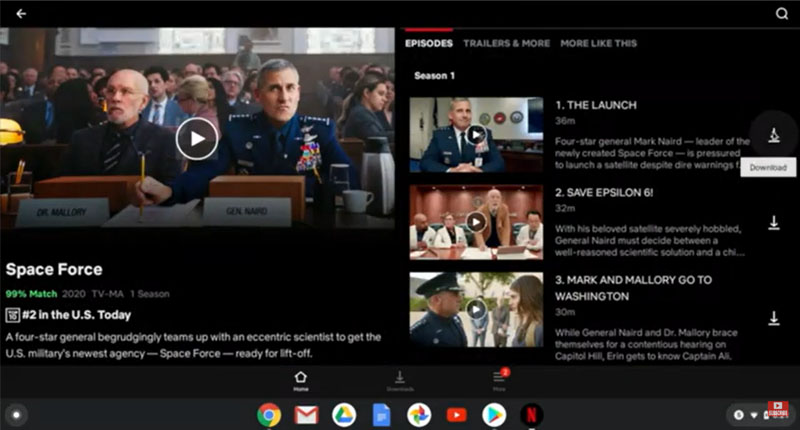The image size is (800, 430).
Task: Launch Google Chrome from the shelf
Action: coord(269,415)
